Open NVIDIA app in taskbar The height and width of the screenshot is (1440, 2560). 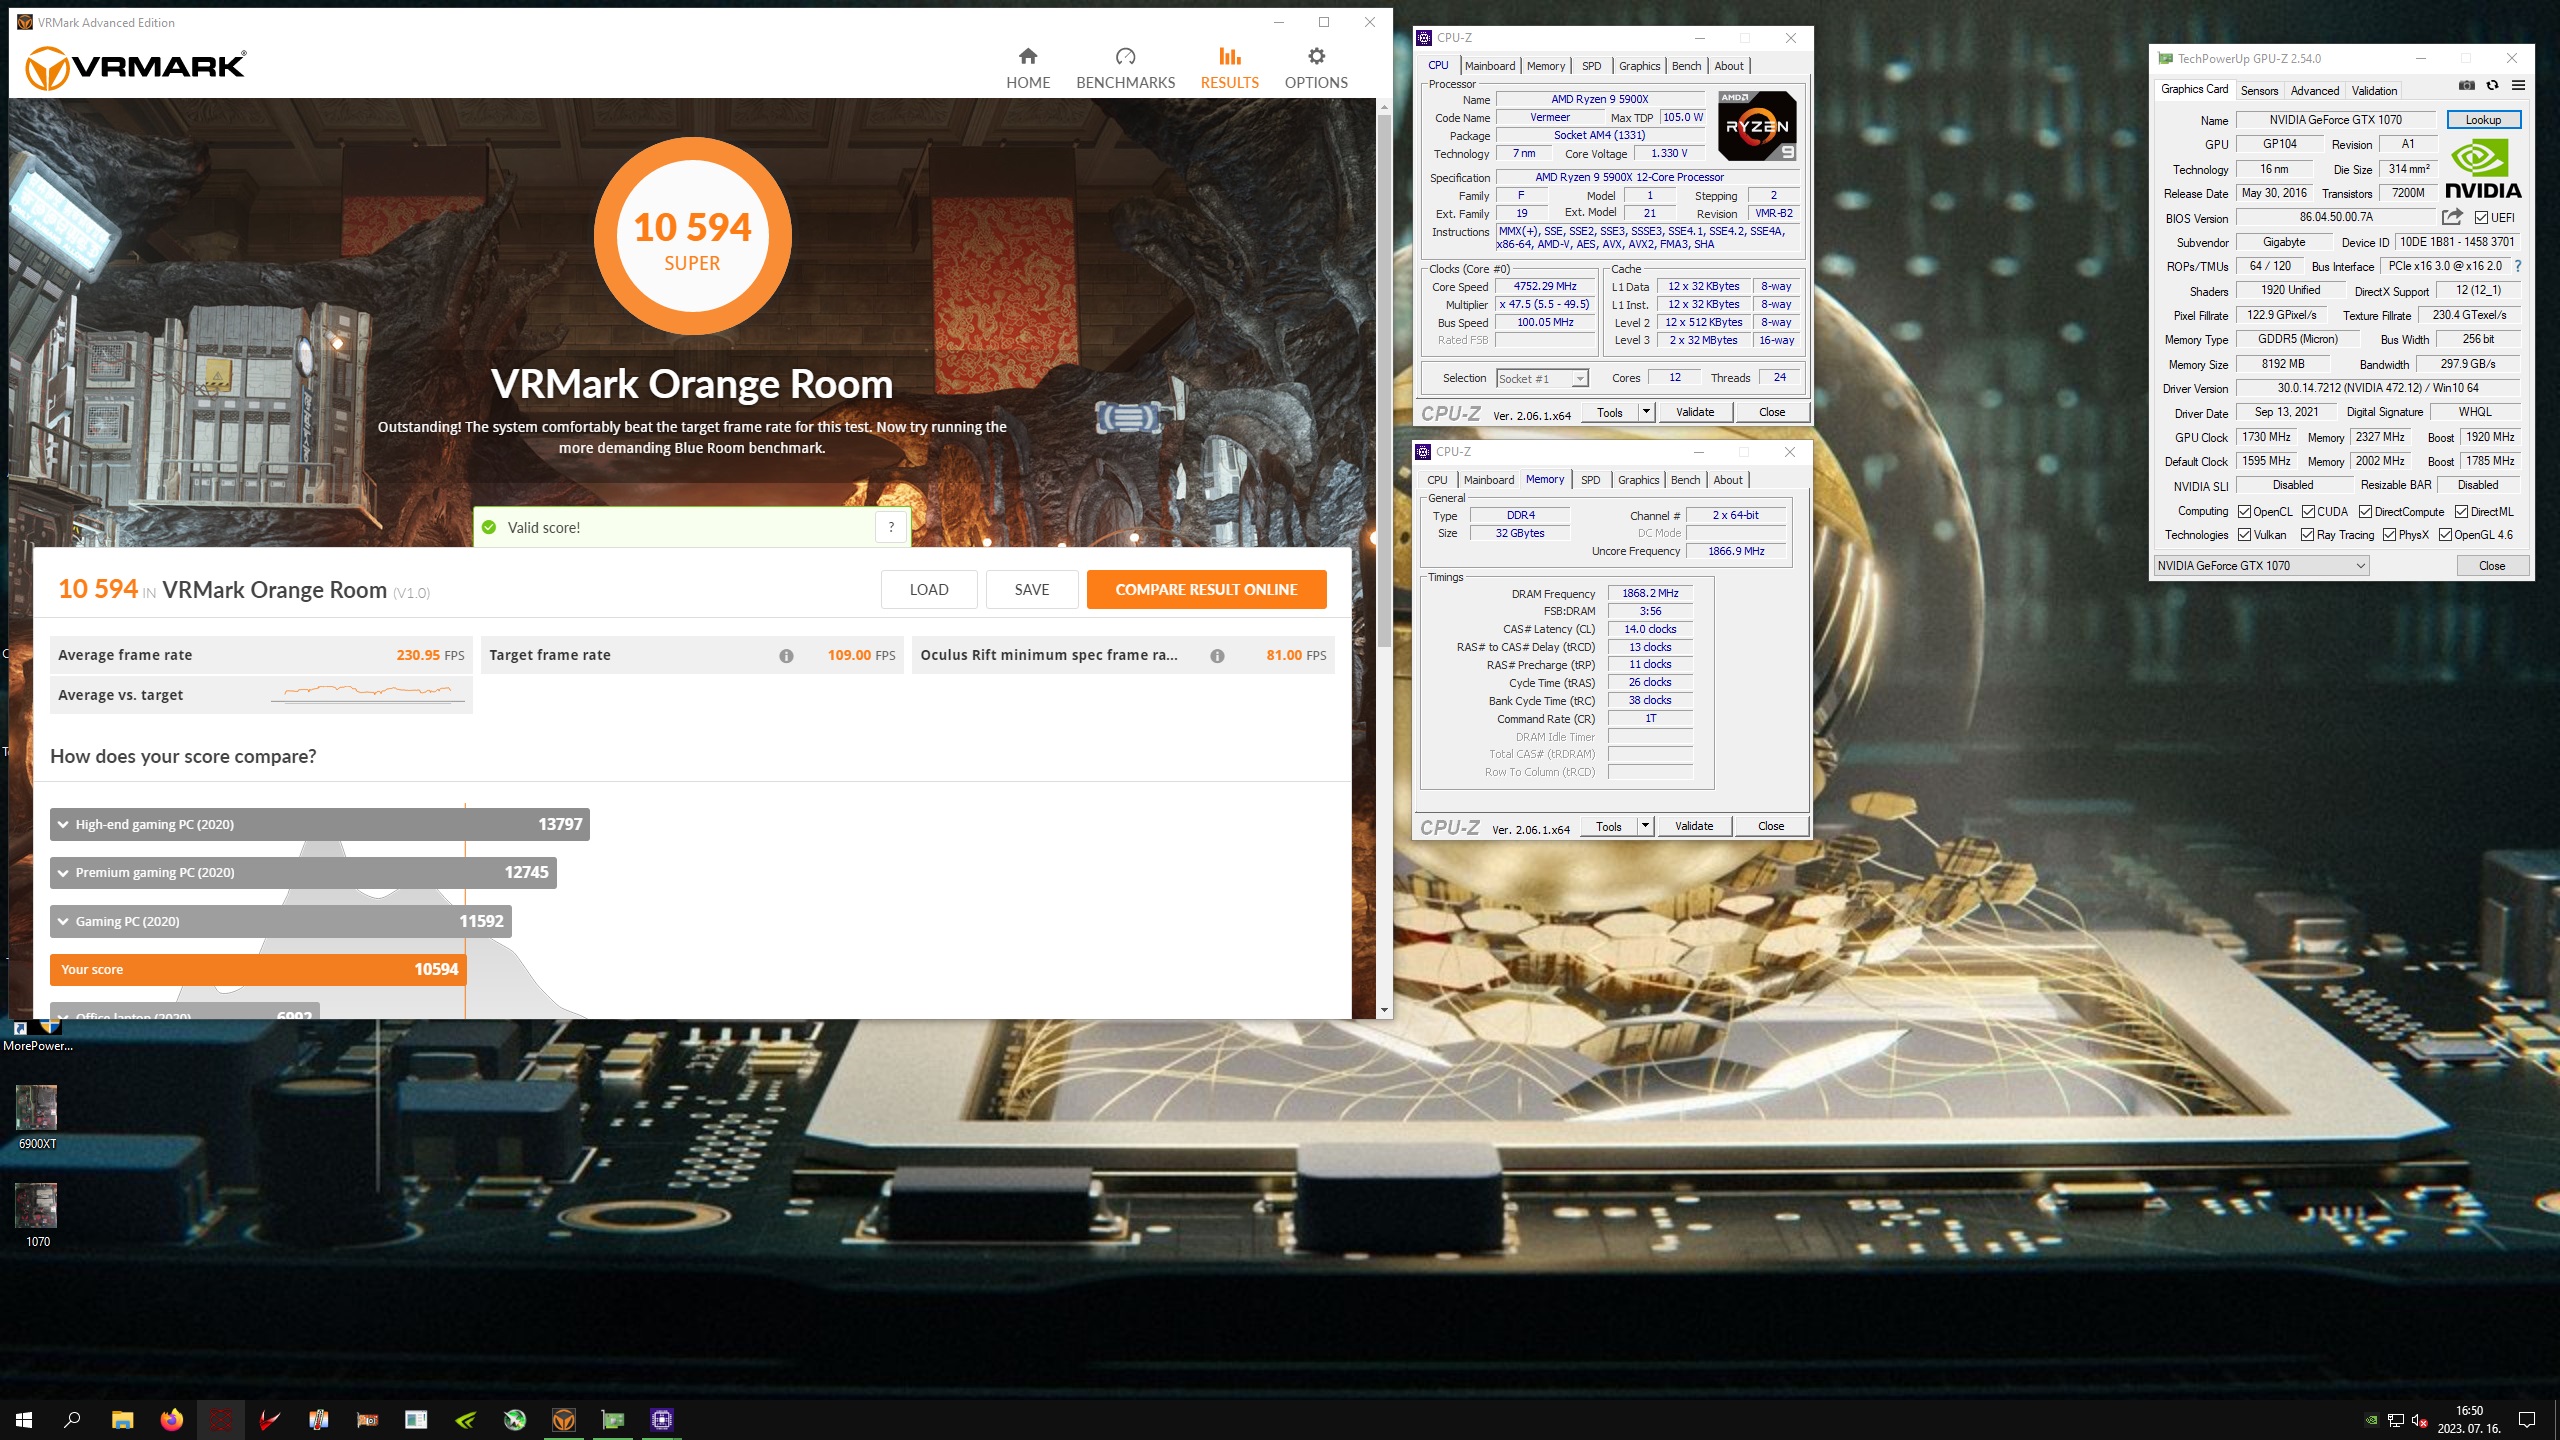click(466, 1419)
